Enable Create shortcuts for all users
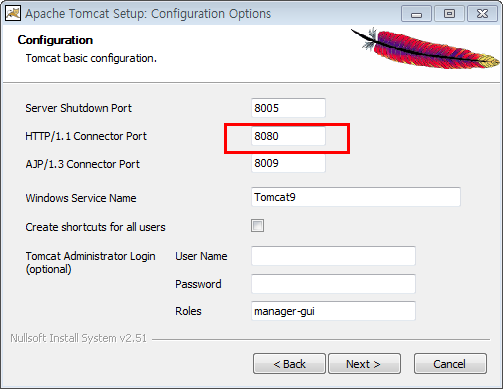 257,226
